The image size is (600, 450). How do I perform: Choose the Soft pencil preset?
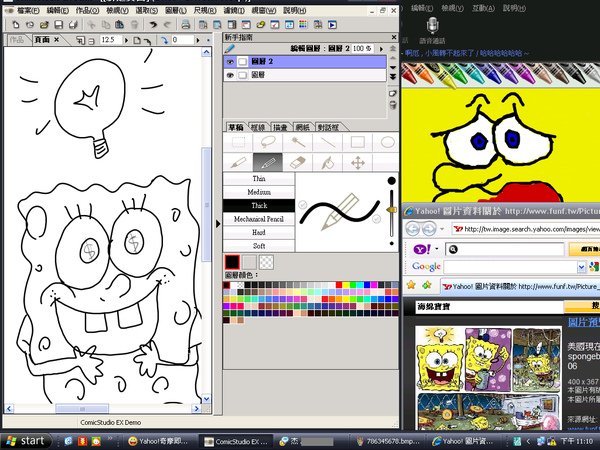tap(259, 246)
